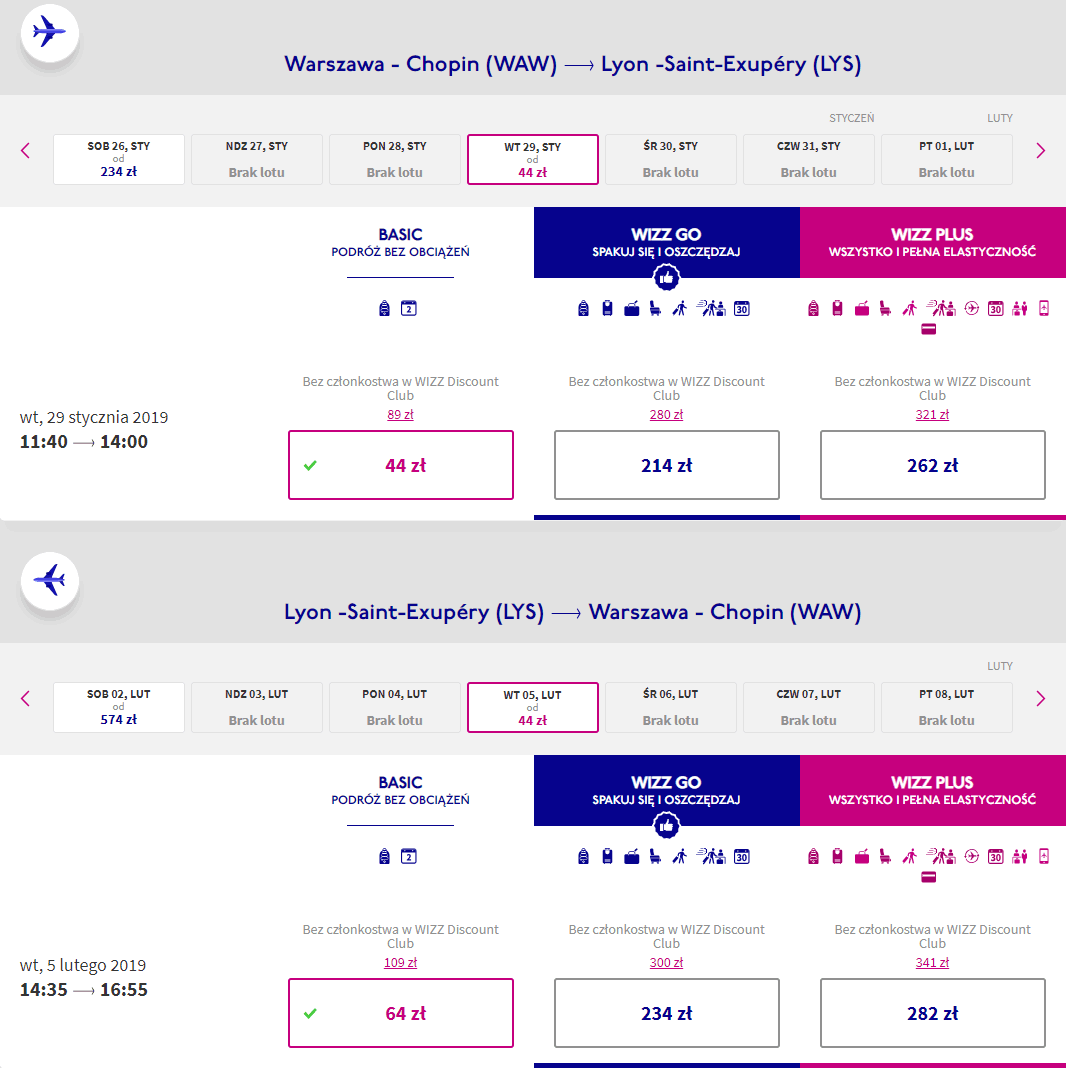
Task: Click the credit card icon under outbound WIZZ PLUS
Action: (929, 330)
